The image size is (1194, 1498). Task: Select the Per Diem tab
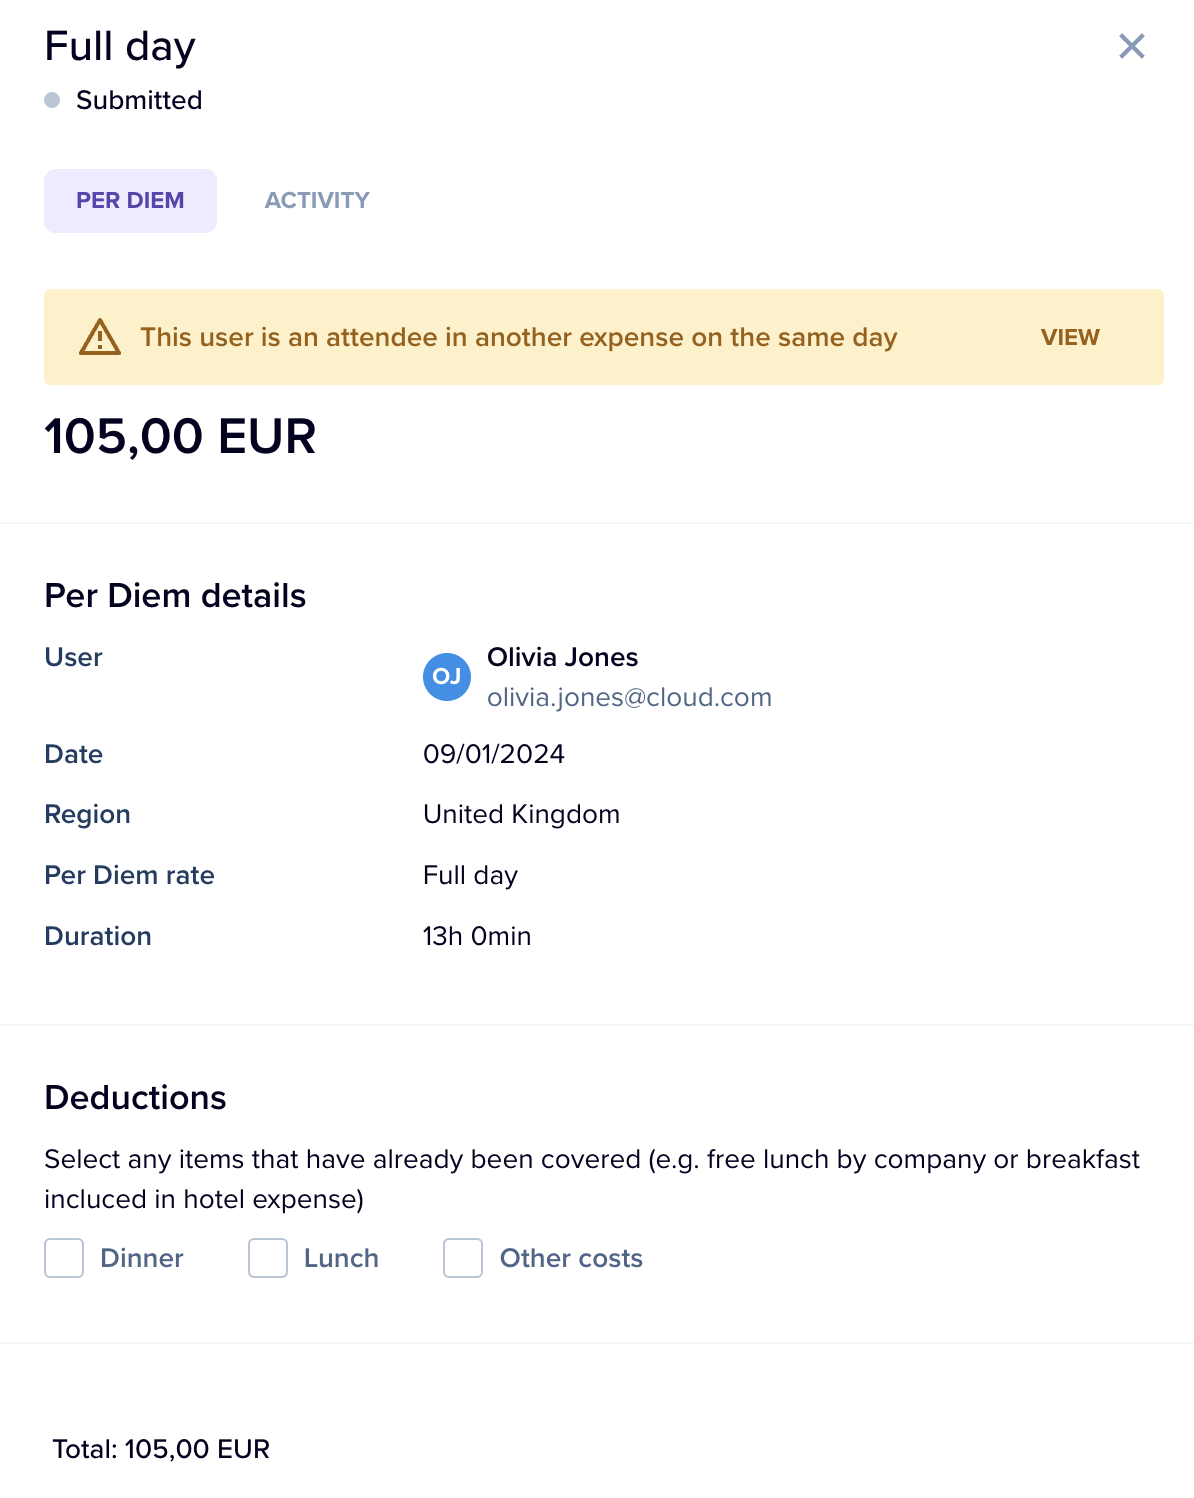click(x=130, y=201)
